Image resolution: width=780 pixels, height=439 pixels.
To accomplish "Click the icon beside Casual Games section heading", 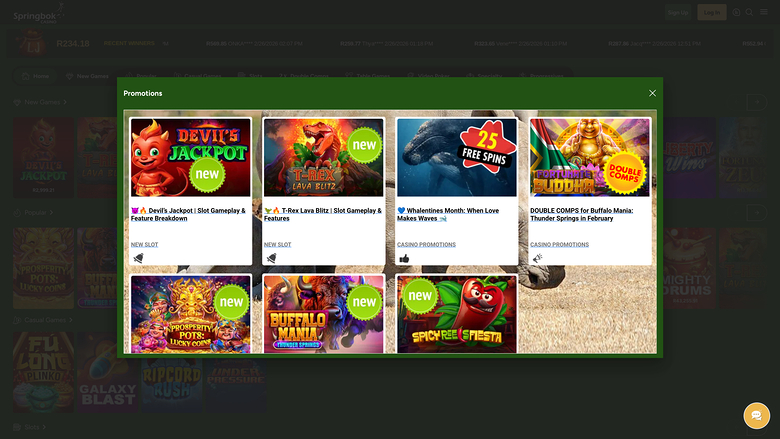I will 17,320.
